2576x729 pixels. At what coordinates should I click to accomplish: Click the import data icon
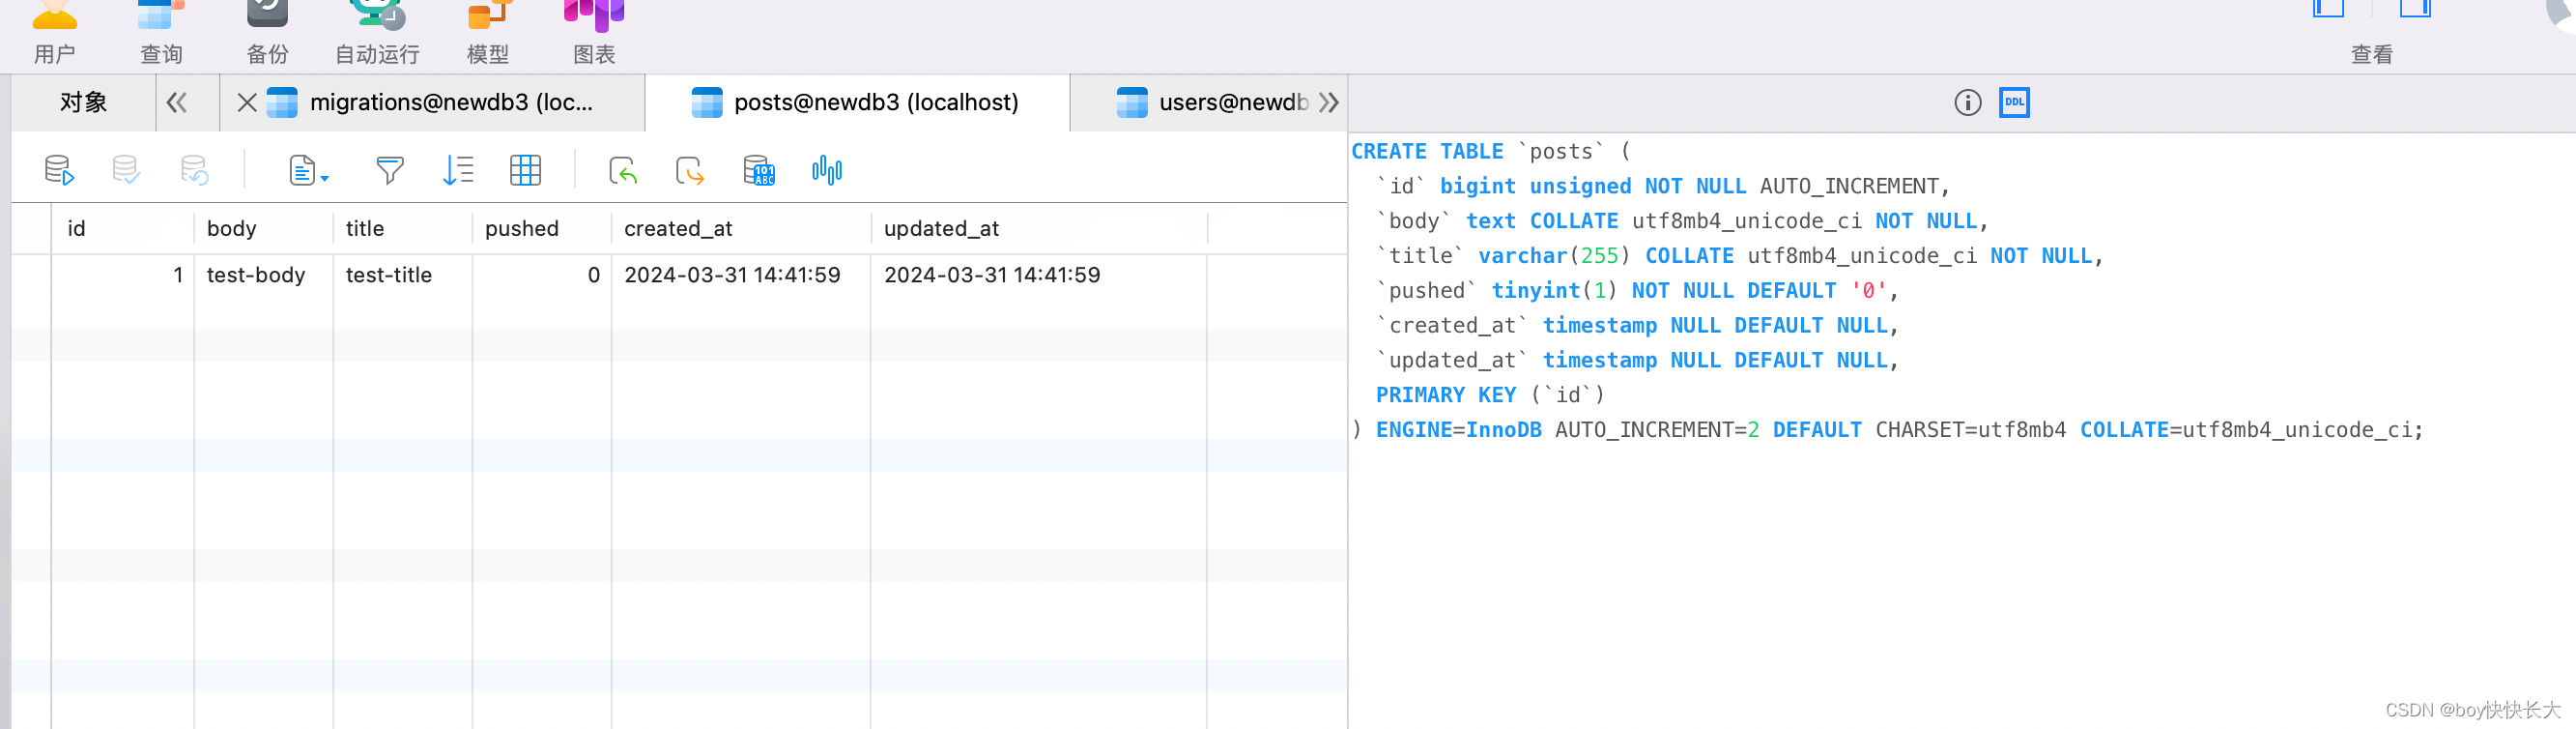coord(623,170)
